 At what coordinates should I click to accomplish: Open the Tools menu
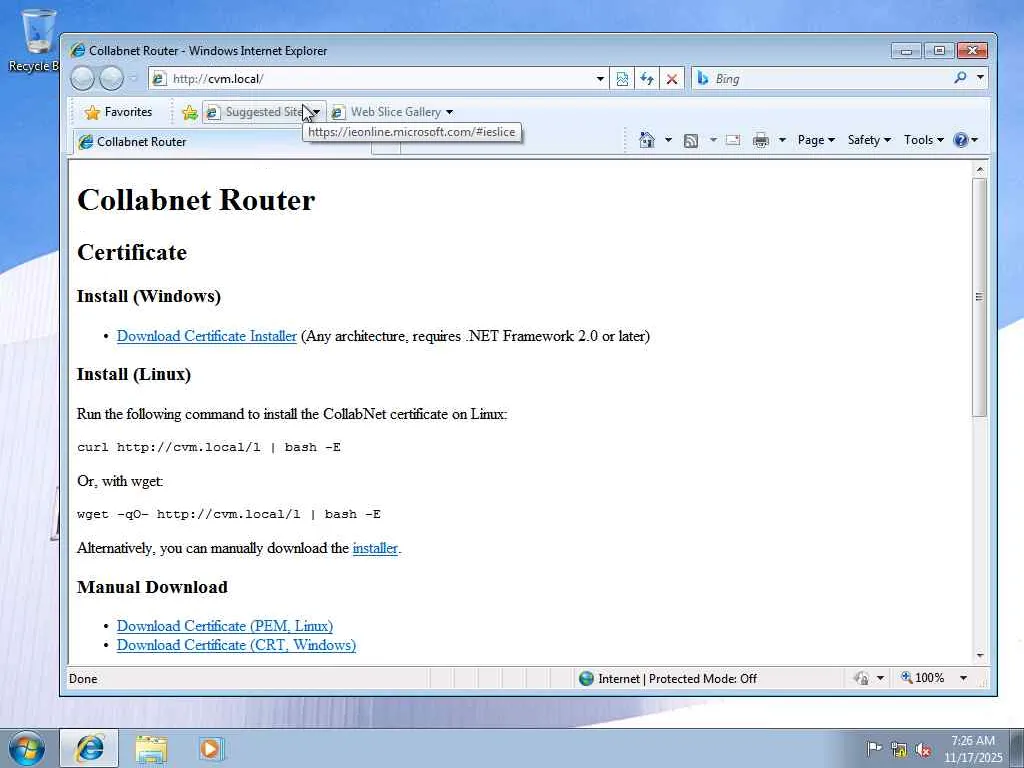(923, 140)
